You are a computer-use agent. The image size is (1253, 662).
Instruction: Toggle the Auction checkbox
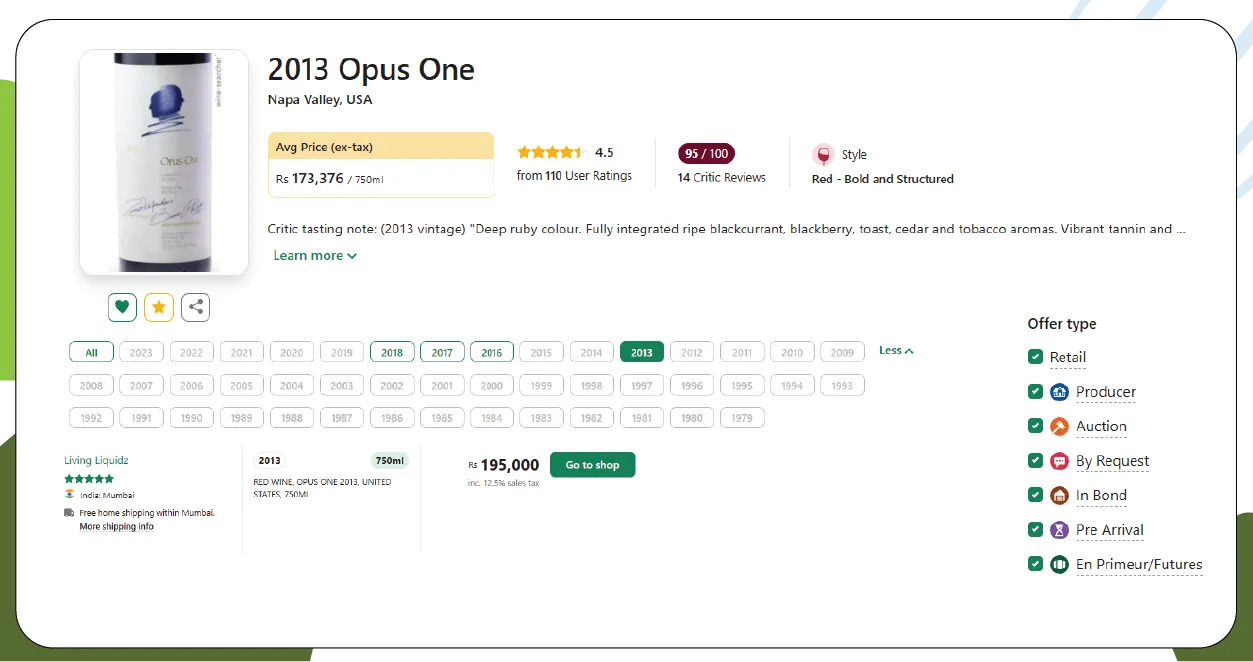click(x=1035, y=426)
